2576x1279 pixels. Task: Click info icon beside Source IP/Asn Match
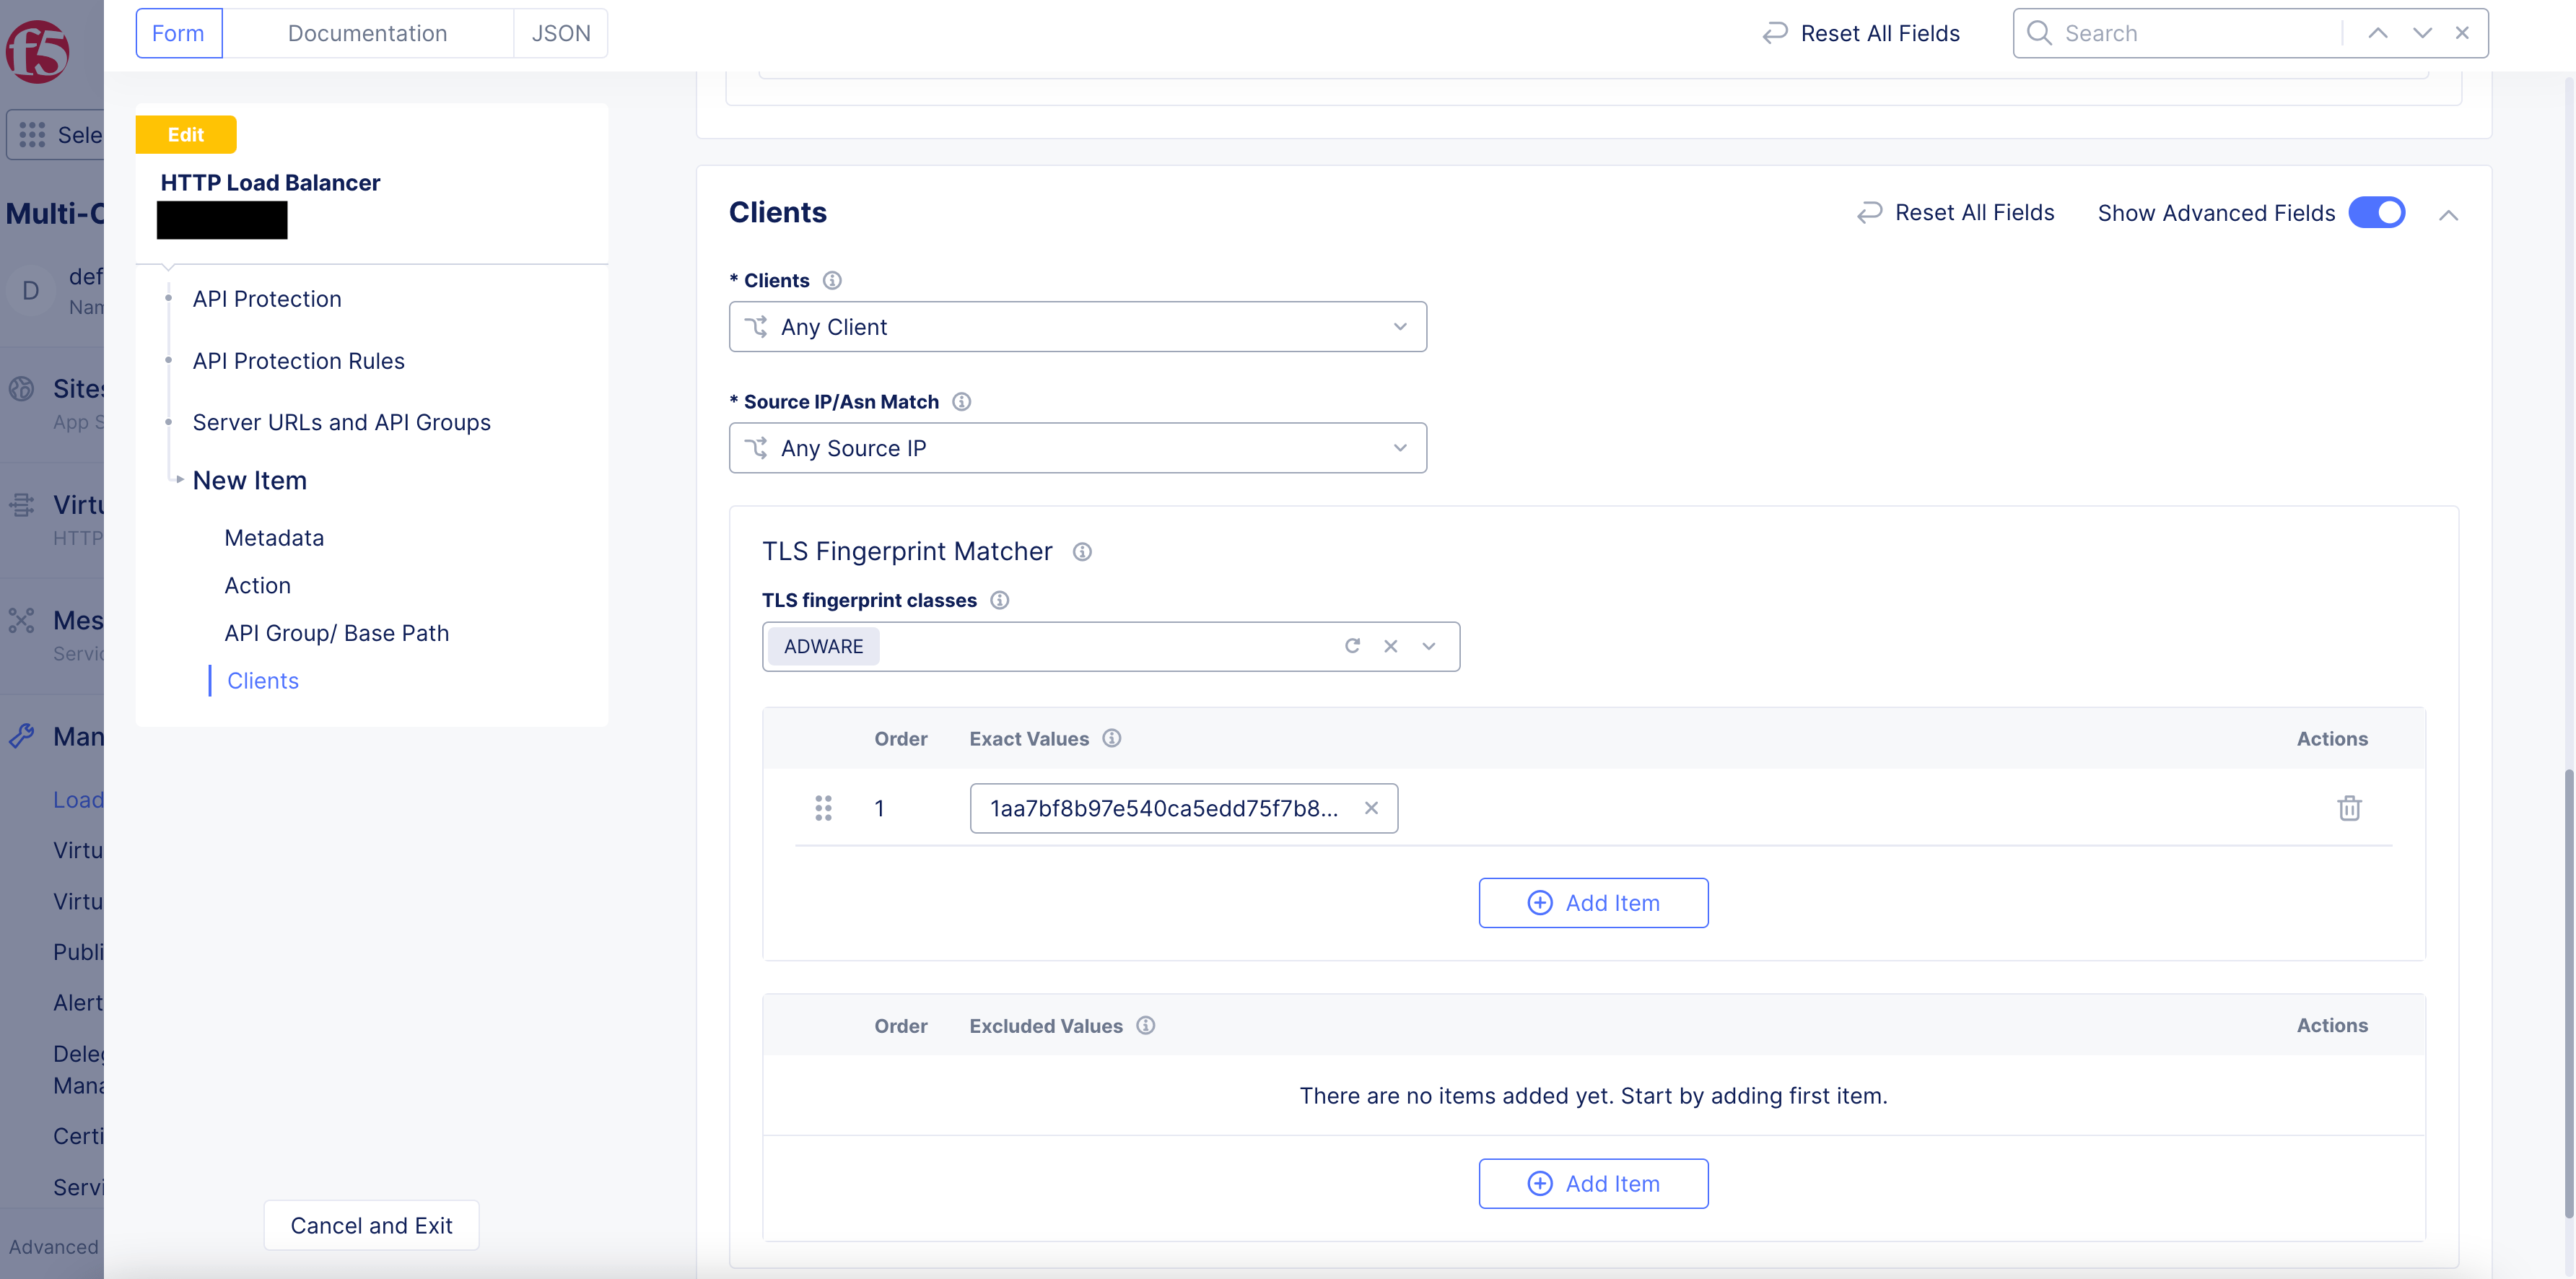tap(961, 402)
